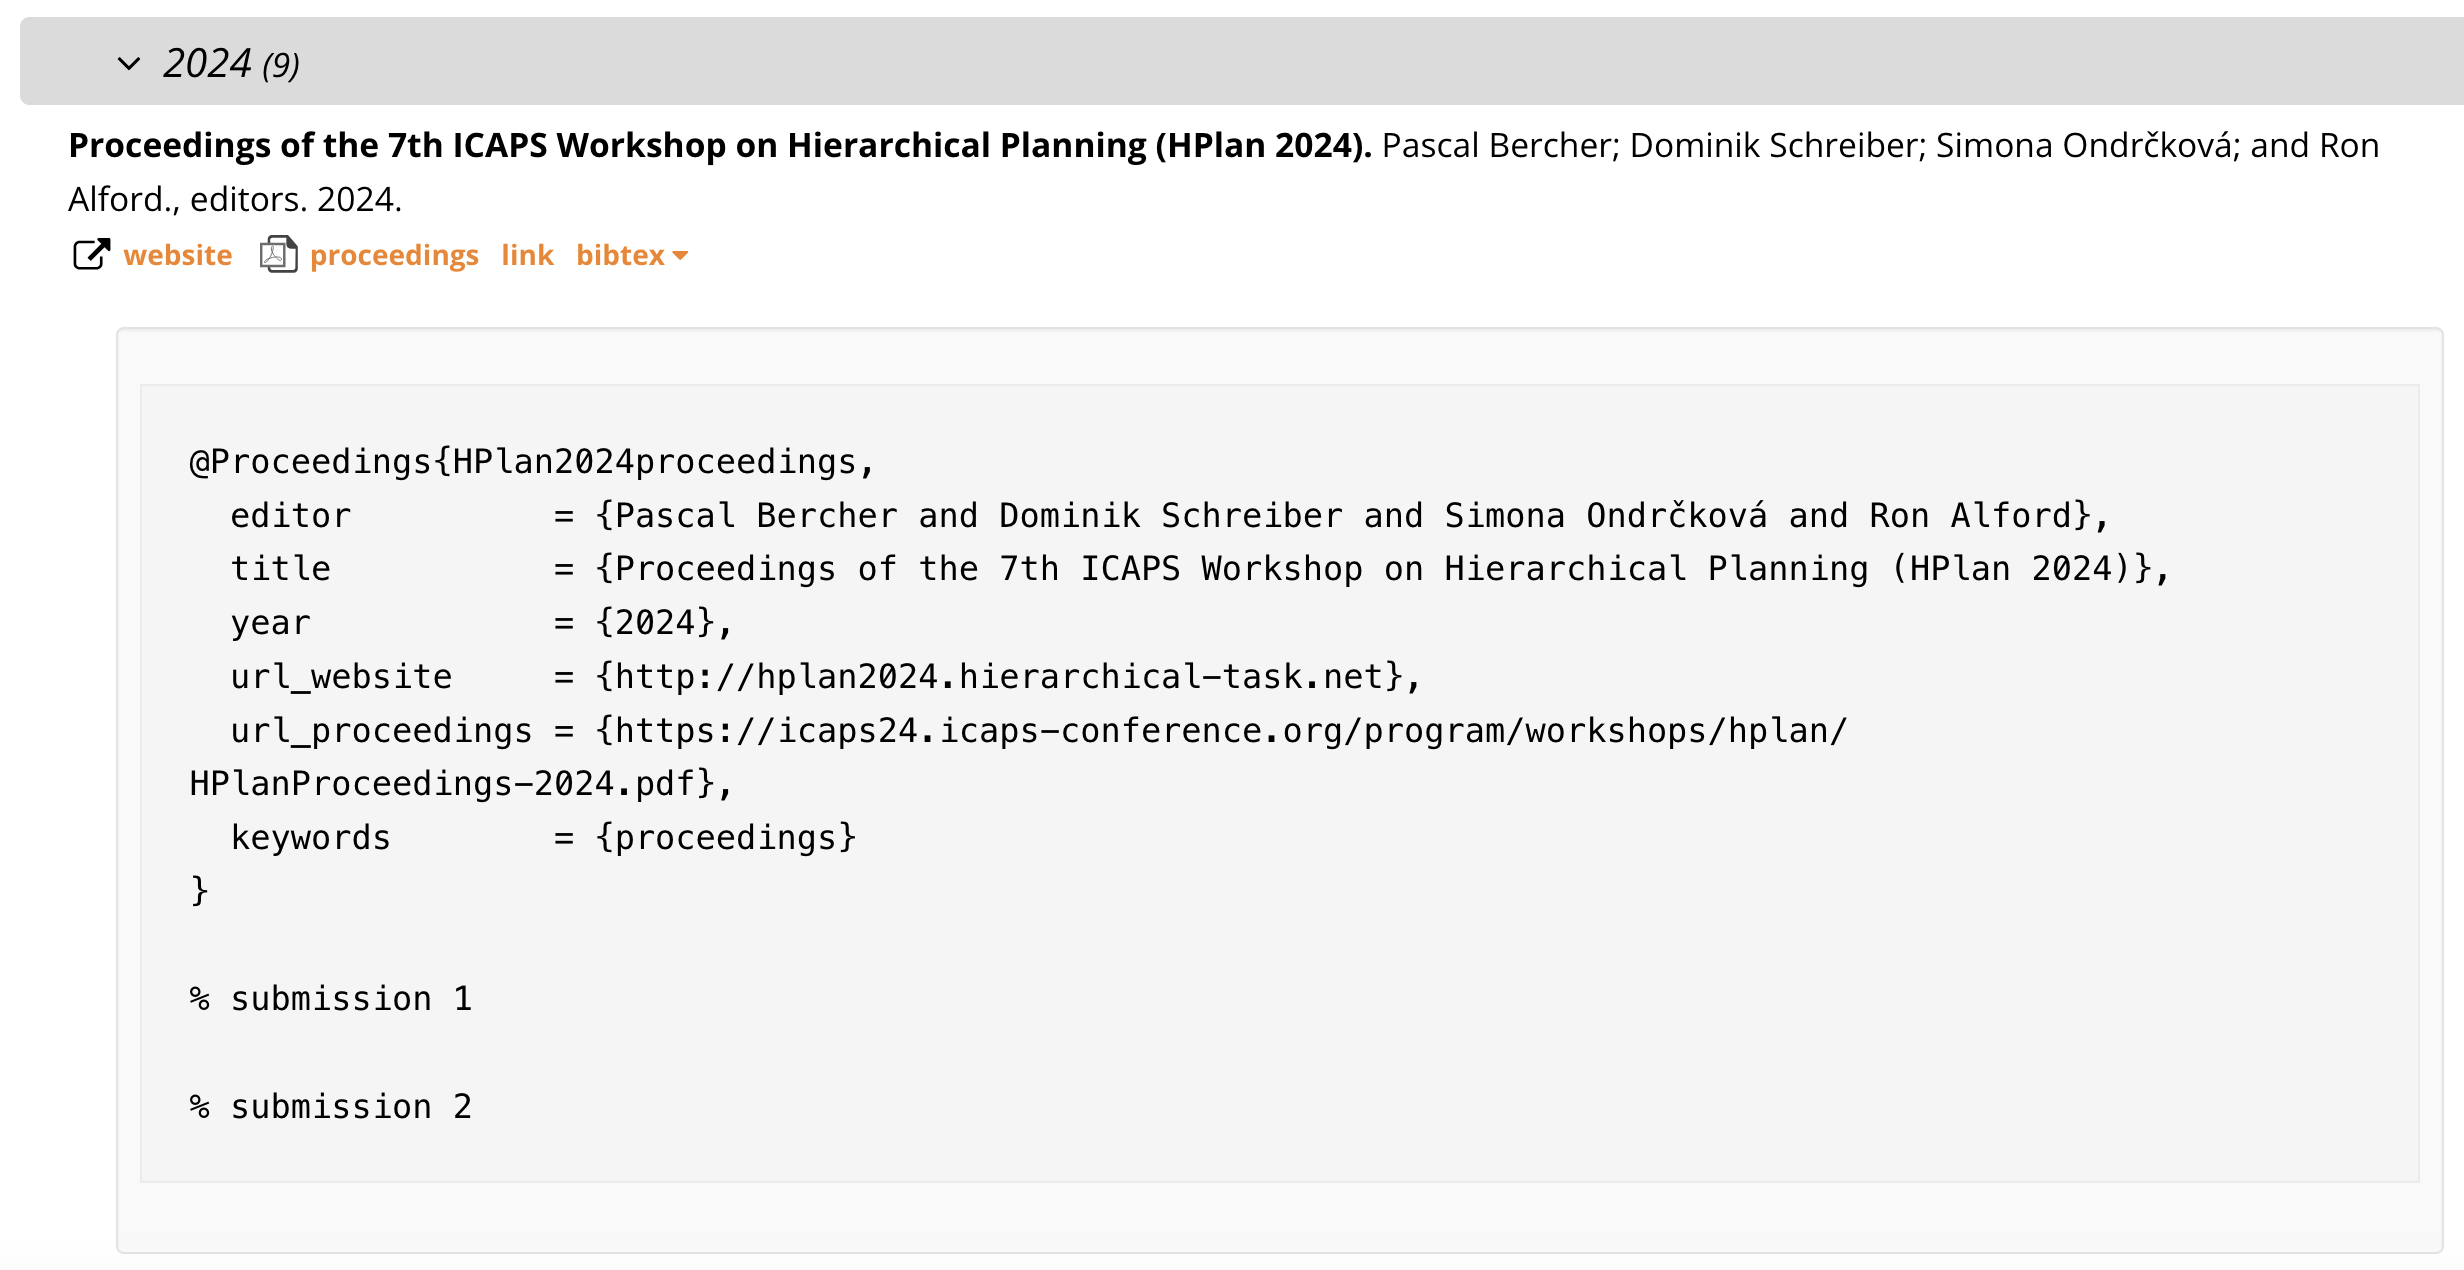Click the PDF proceedings document icon
Screen dimensions: 2464x1270
coord(279,255)
